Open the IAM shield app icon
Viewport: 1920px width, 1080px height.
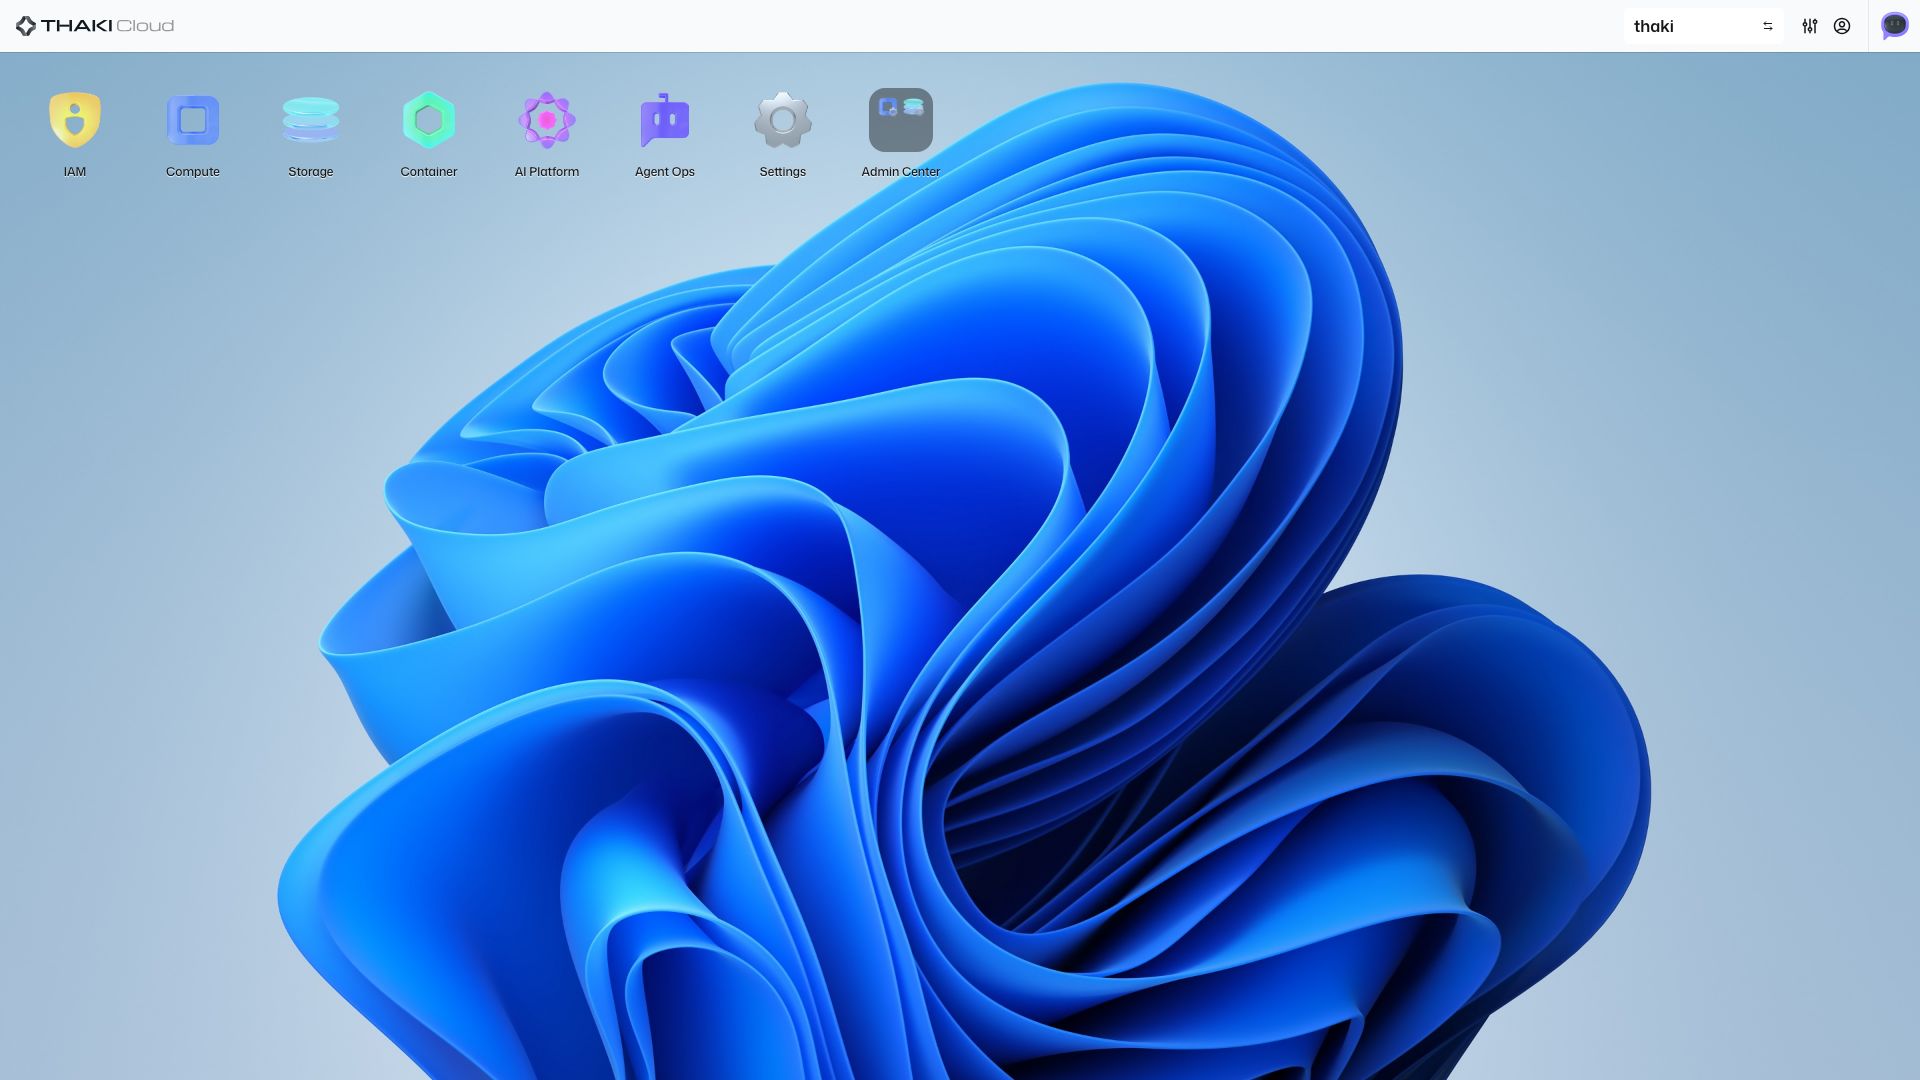tap(75, 120)
